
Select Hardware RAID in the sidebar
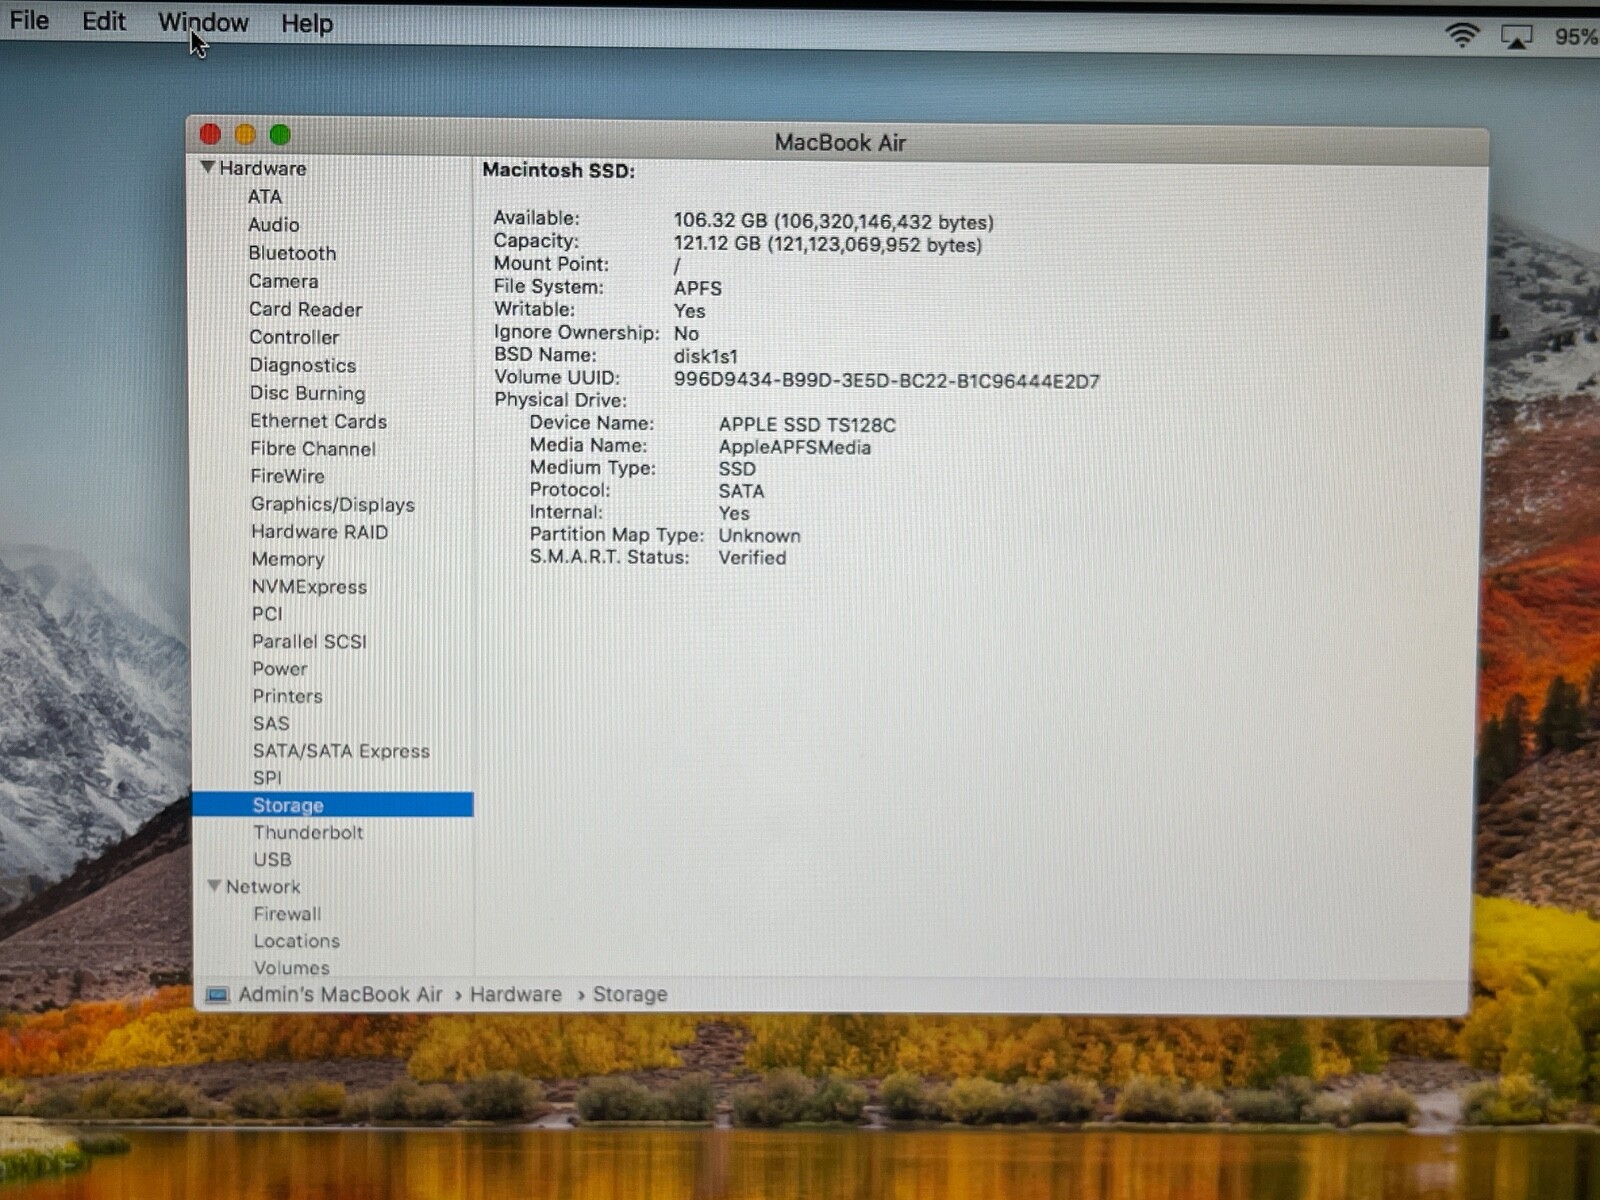click(x=319, y=532)
